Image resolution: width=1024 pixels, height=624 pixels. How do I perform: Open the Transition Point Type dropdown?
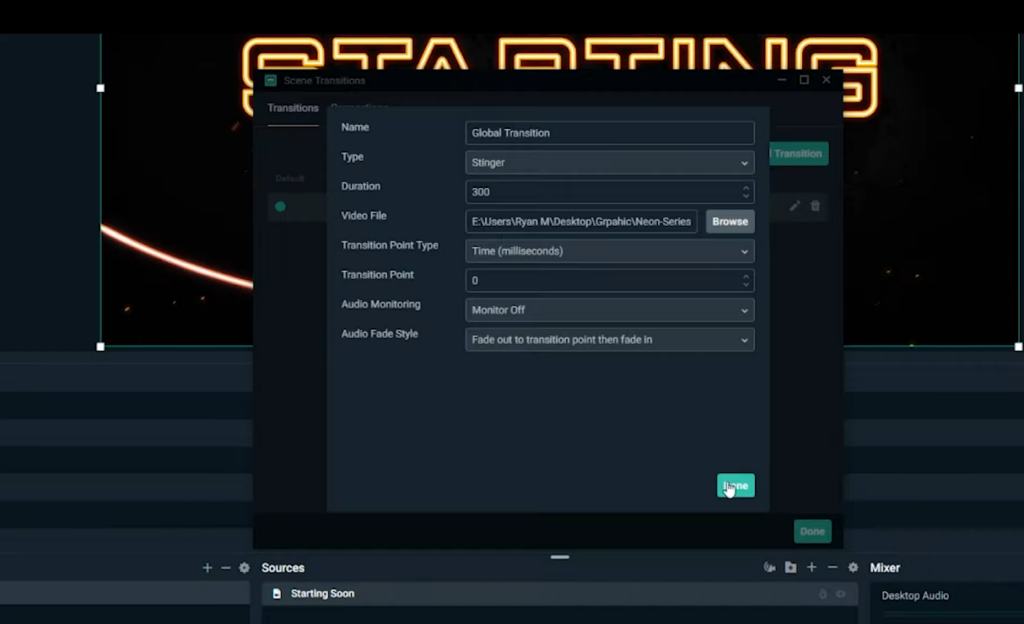pos(609,251)
